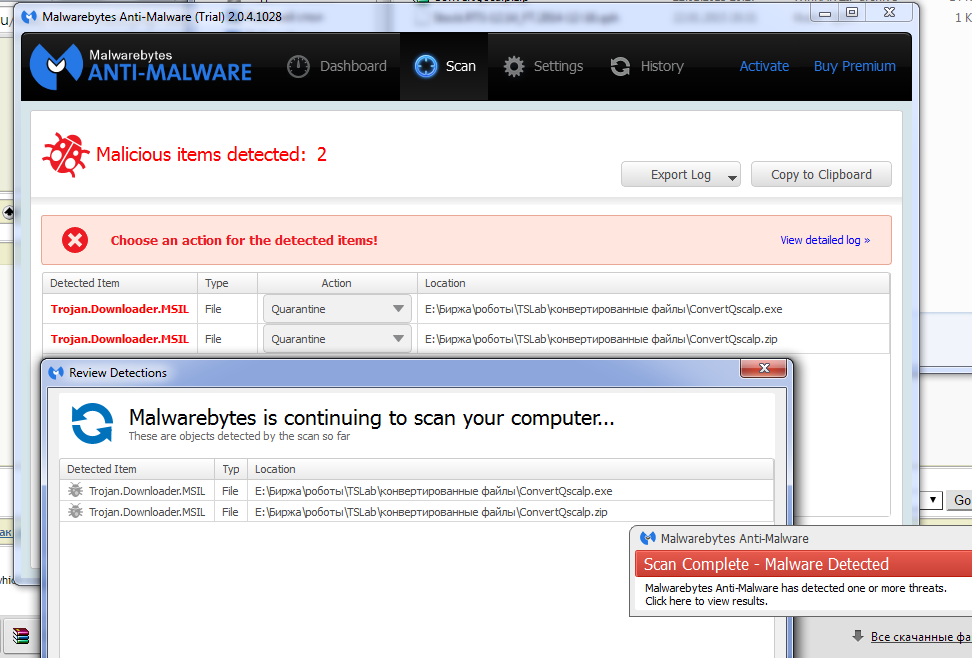Click the download arrow icon in background browser

point(858,636)
